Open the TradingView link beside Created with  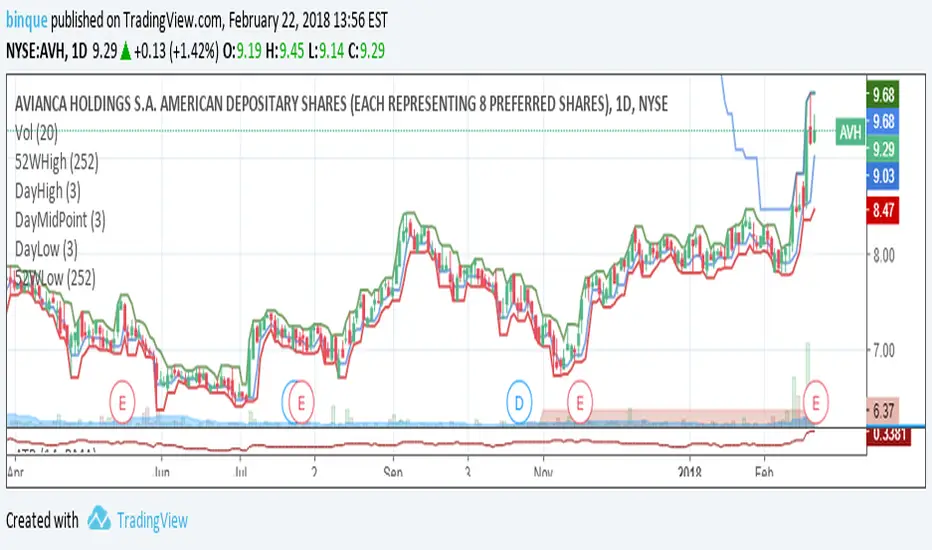(x=152, y=520)
